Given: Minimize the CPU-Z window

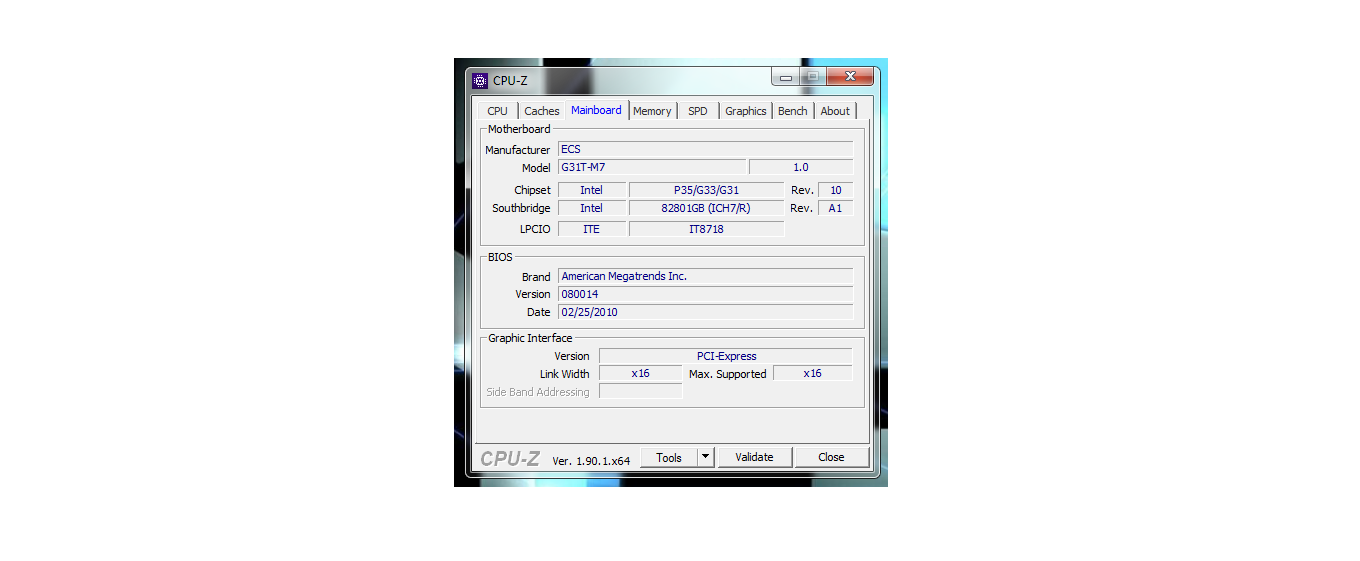Looking at the screenshot, I should [785, 77].
